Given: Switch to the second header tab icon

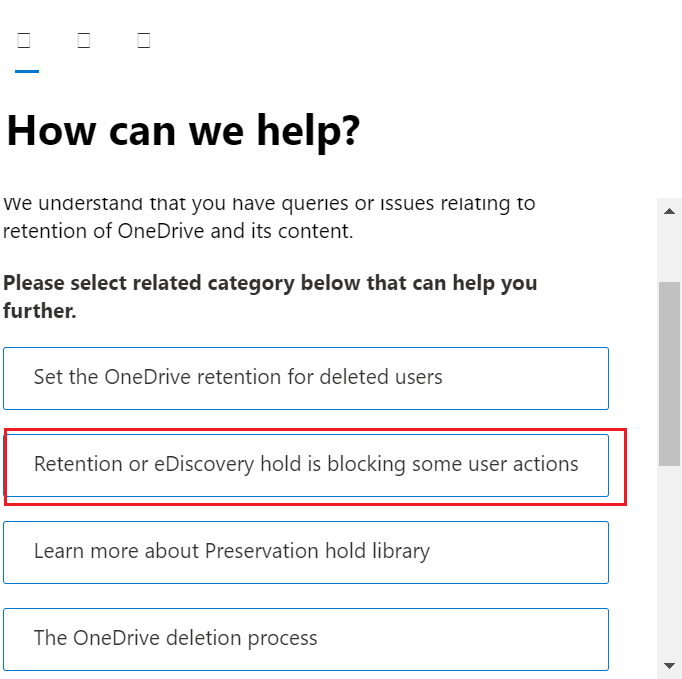Looking at the screenshot, I should (x=84, y=40).
